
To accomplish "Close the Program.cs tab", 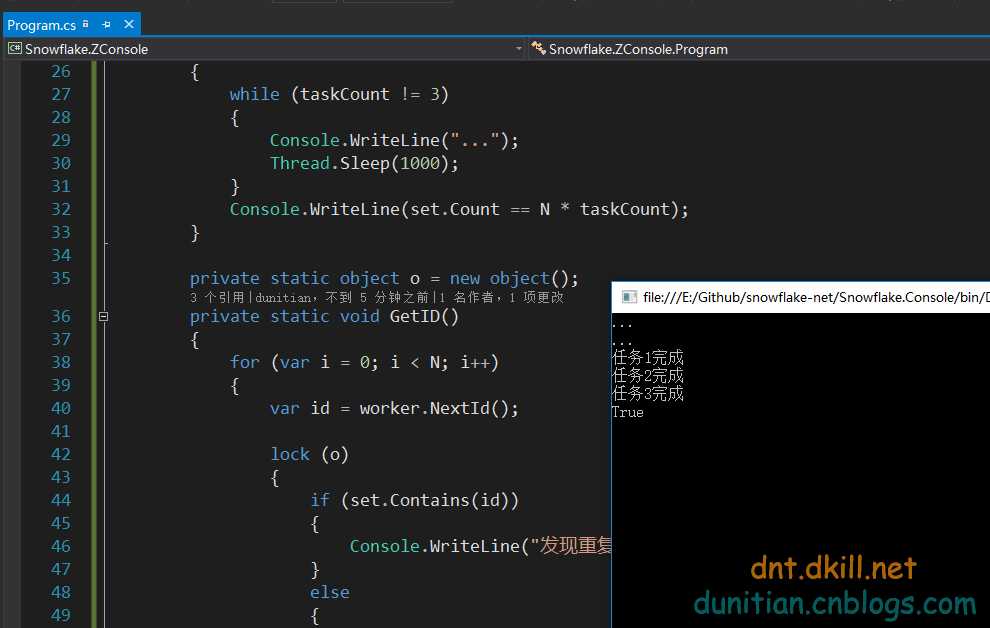I will (x=129, y=24).
